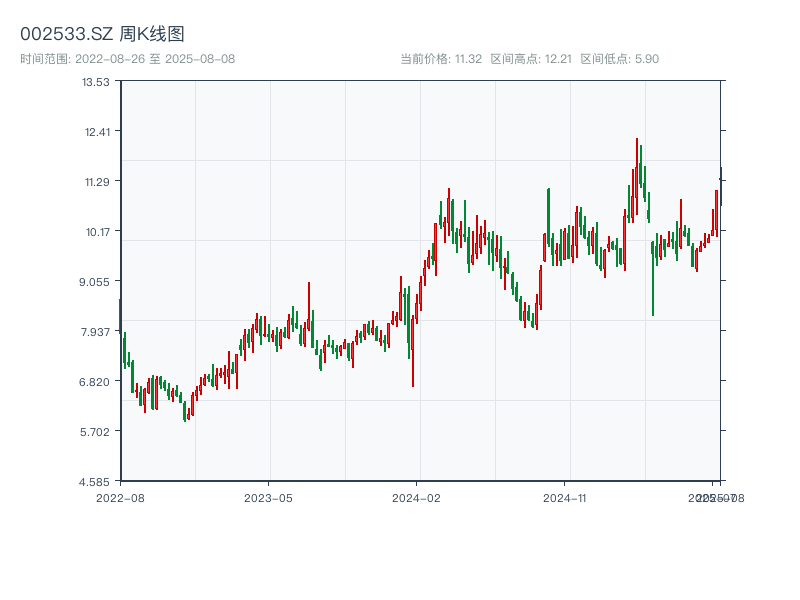Image resolution: width=800 pixels, height=600 pixels.
Task: Click the 11.29 price axis label
Action: pyautogui.click(x=96, y=182)
